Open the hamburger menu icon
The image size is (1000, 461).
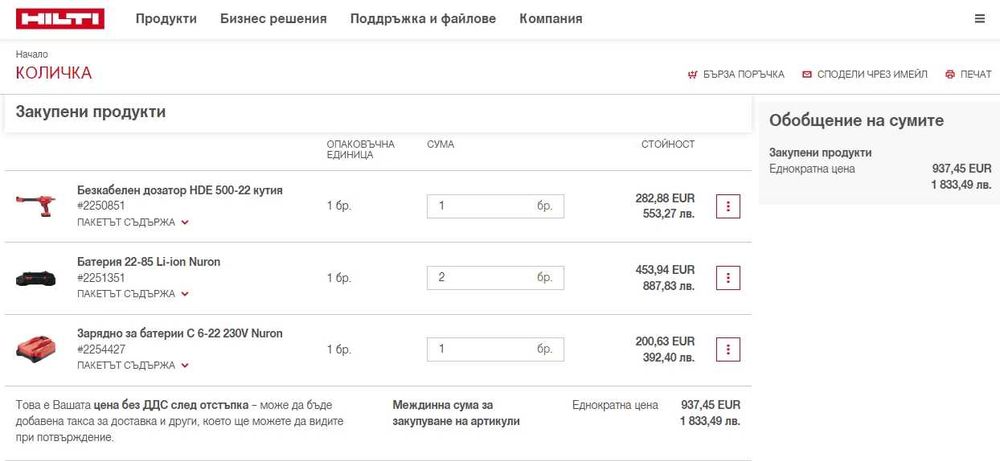[980, 19]
